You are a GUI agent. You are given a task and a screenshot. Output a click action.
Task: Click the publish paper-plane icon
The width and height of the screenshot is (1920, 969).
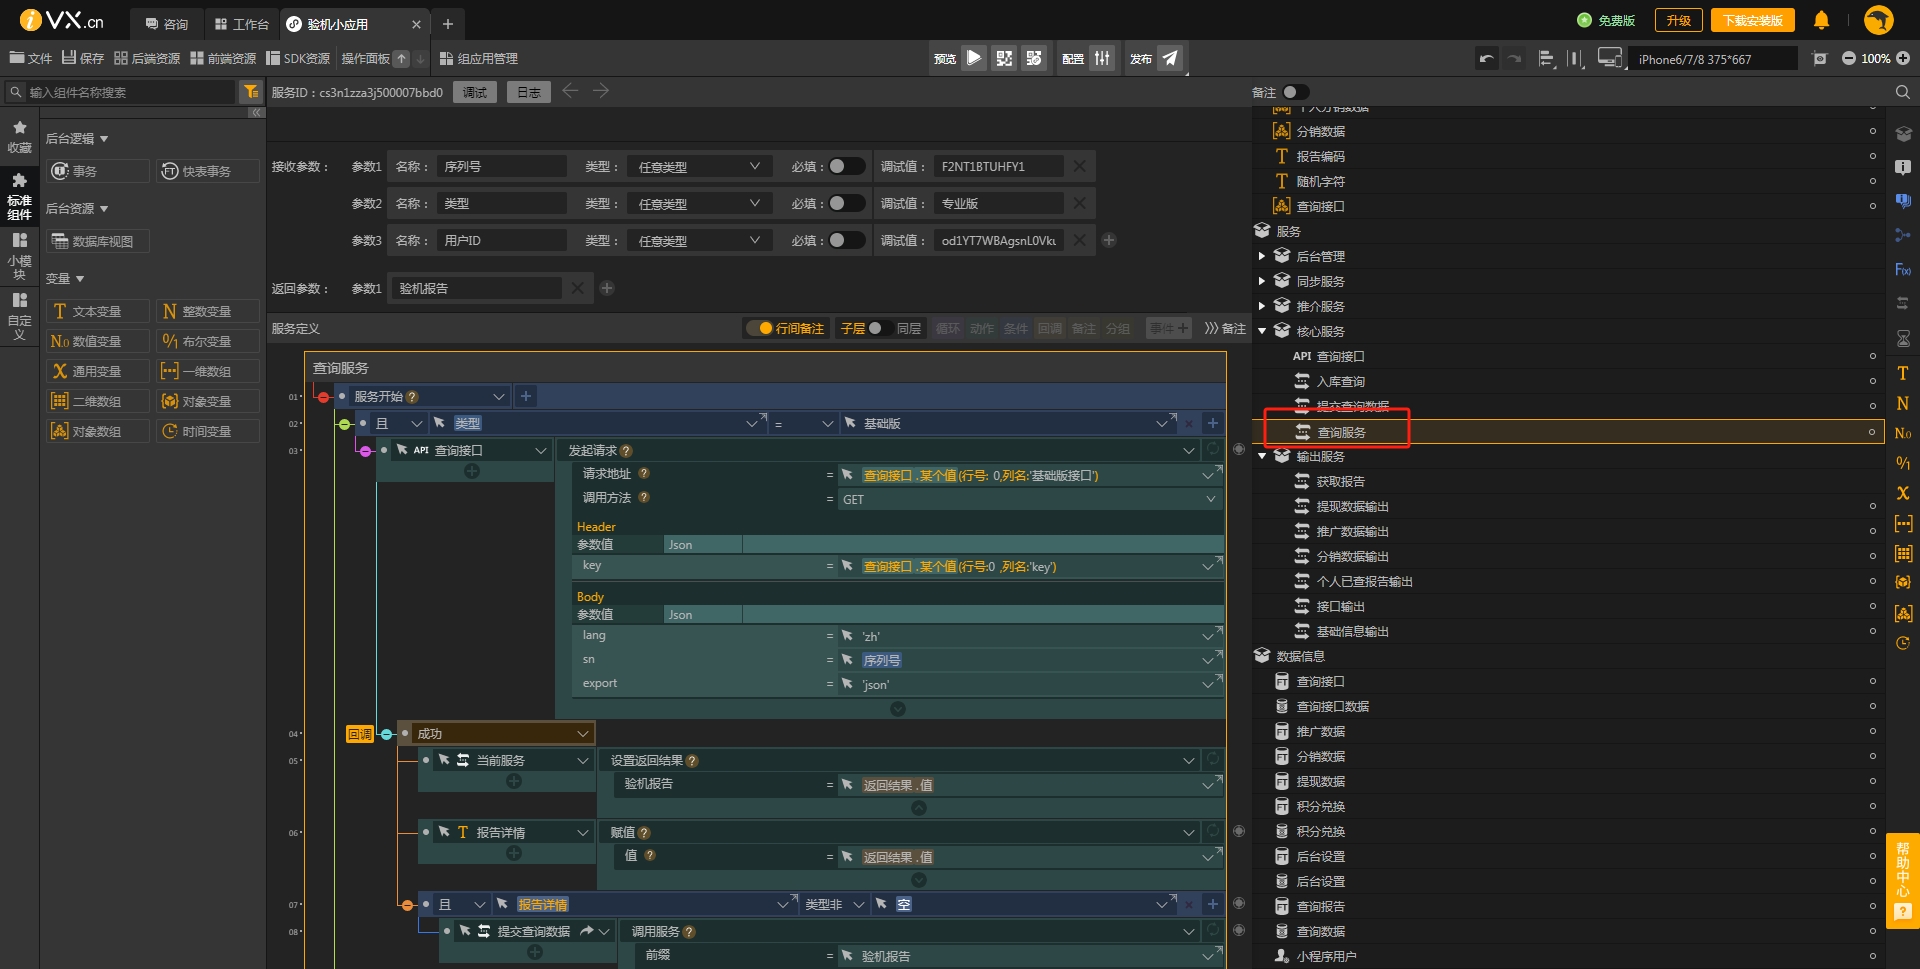click(1170, 58)
